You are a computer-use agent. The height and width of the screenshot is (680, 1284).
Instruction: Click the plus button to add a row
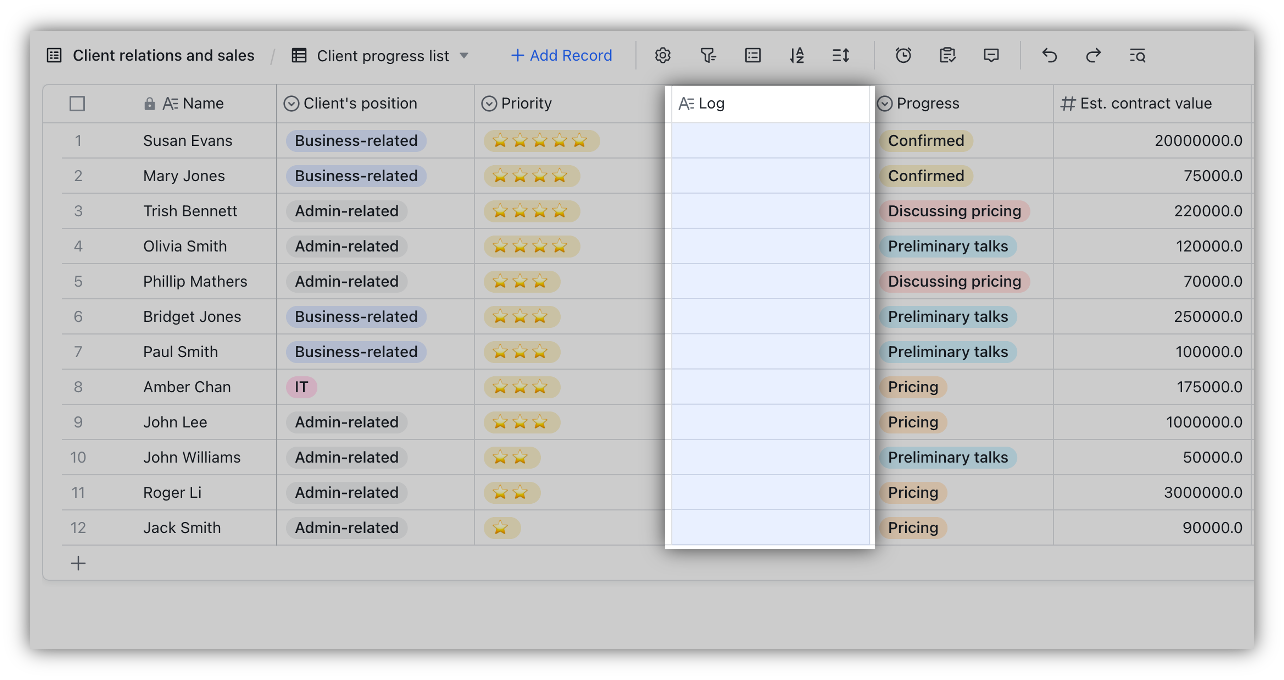pos(78,563)
